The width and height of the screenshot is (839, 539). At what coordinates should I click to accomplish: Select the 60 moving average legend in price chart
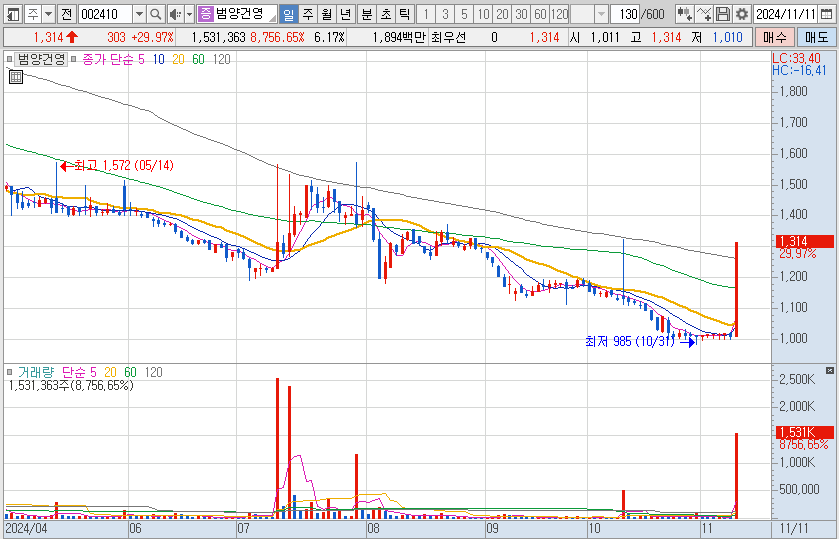[x=199, y=59]
